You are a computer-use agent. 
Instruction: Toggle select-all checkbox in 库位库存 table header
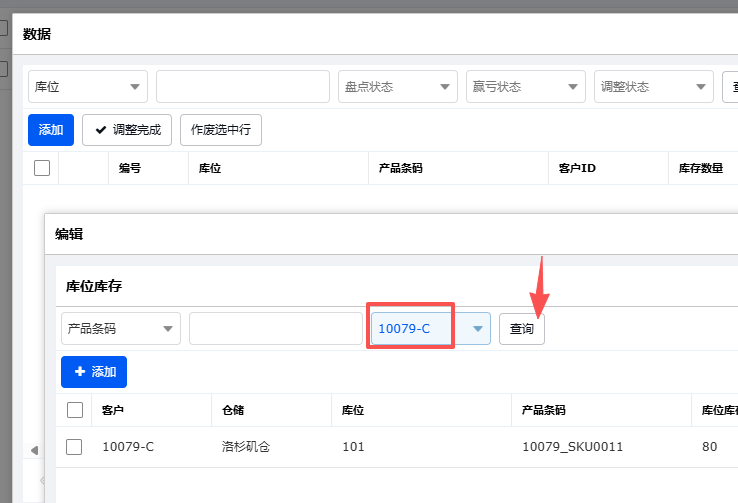[75, 410]
